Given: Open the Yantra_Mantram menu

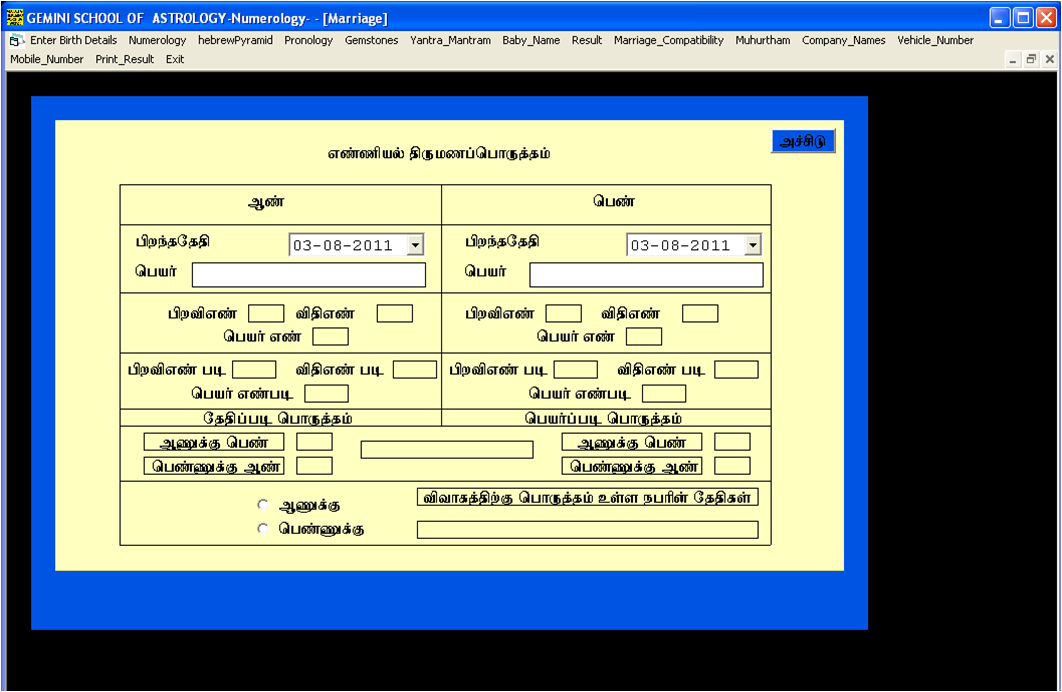Looking at the screenshot, I should pyautogui.click(x=450, y=40).
